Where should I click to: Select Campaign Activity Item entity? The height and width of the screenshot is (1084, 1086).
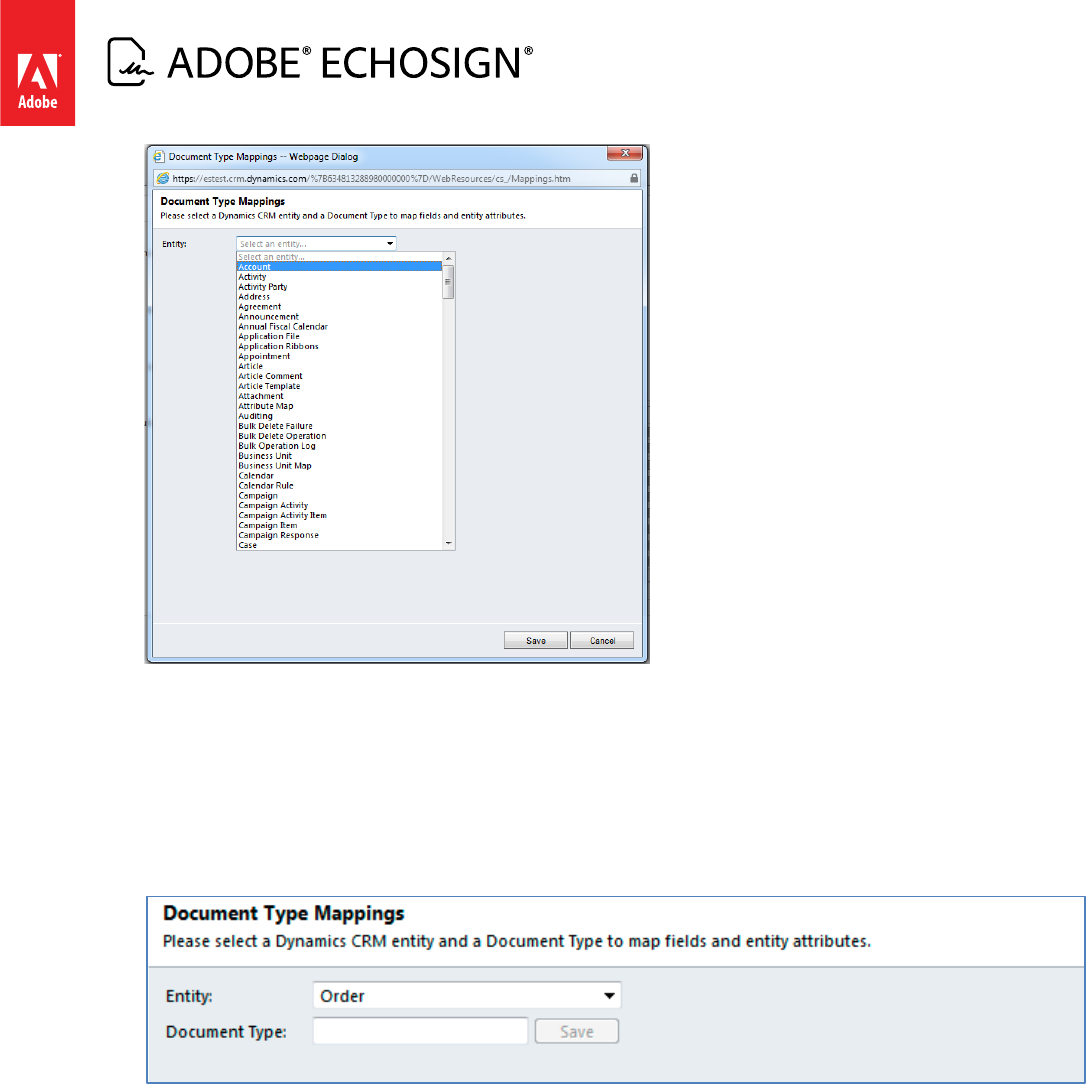click(x=339, y=515)
